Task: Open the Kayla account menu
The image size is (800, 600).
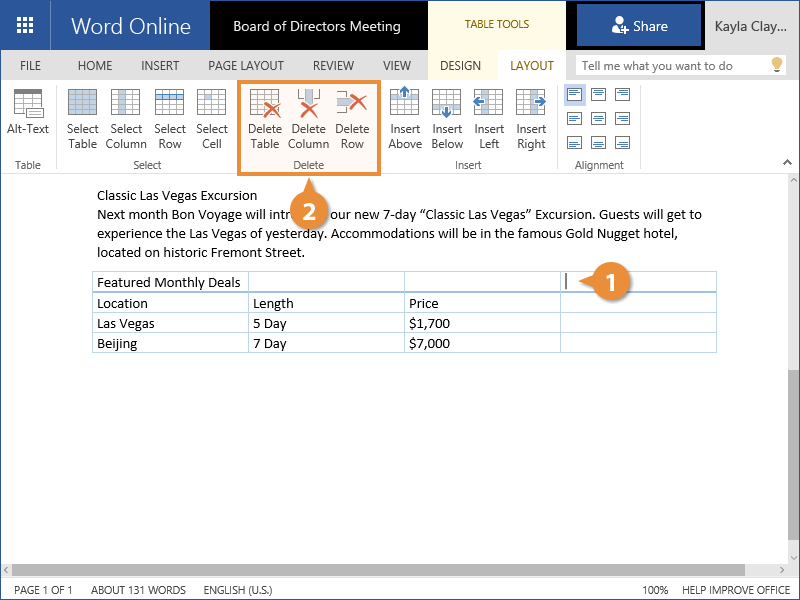Action: (751, 26)
